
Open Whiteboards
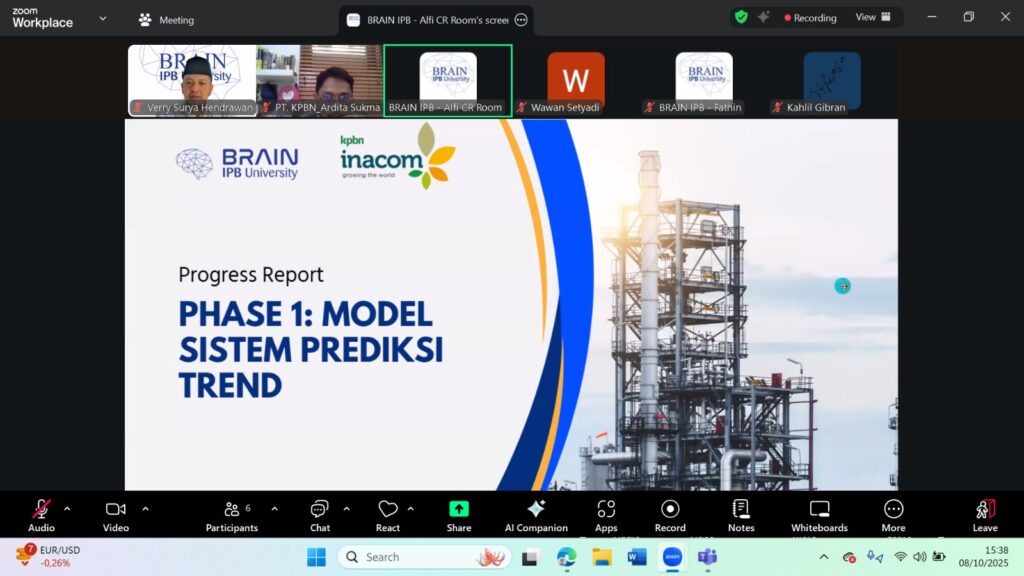tap(819, 515)
